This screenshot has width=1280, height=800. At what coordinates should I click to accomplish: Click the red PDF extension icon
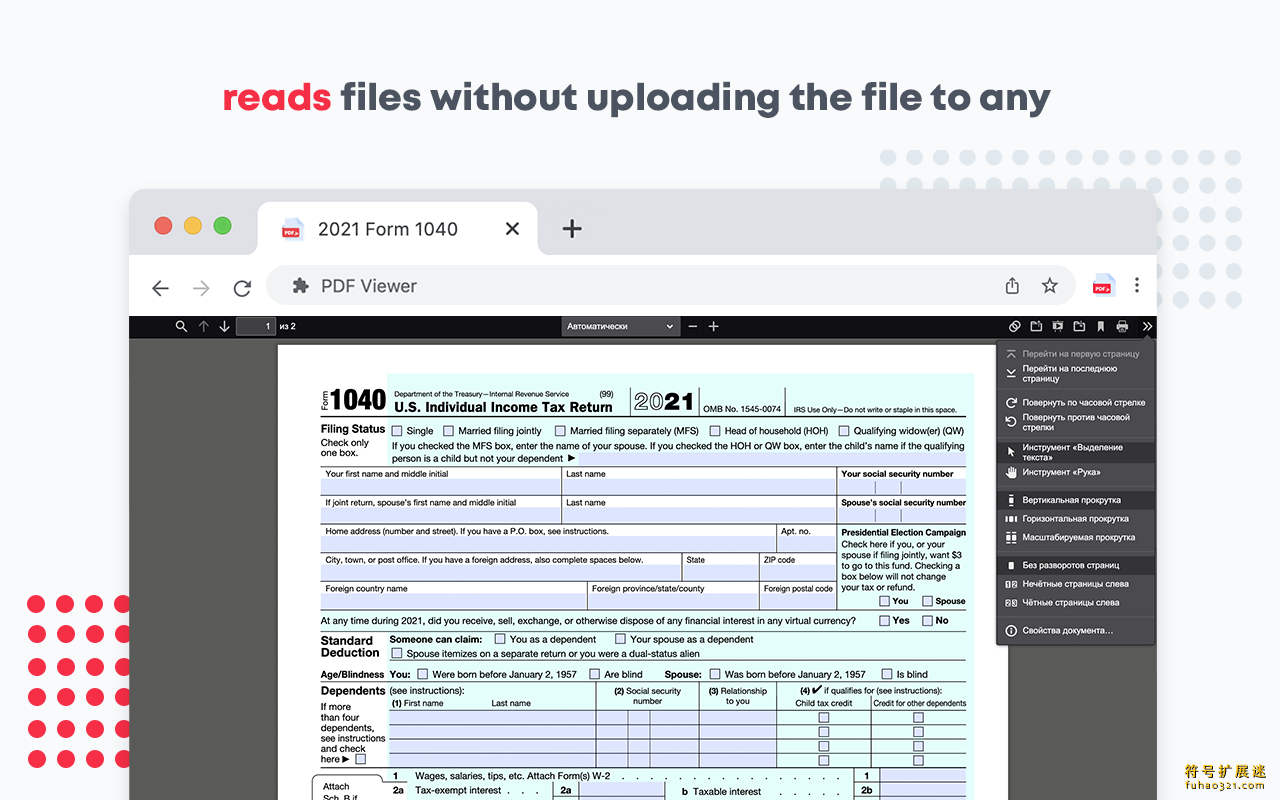pos(1103,286)
